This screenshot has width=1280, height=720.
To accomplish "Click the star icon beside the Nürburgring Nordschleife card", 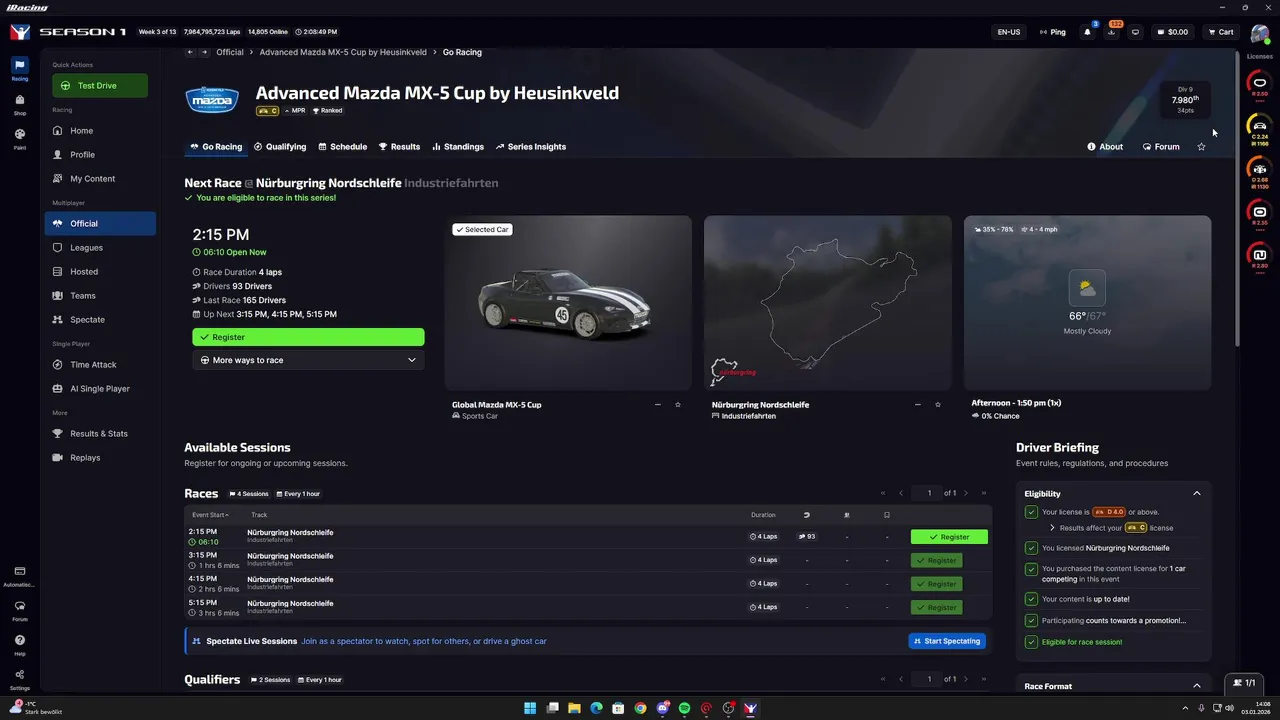I will (938, 405).
